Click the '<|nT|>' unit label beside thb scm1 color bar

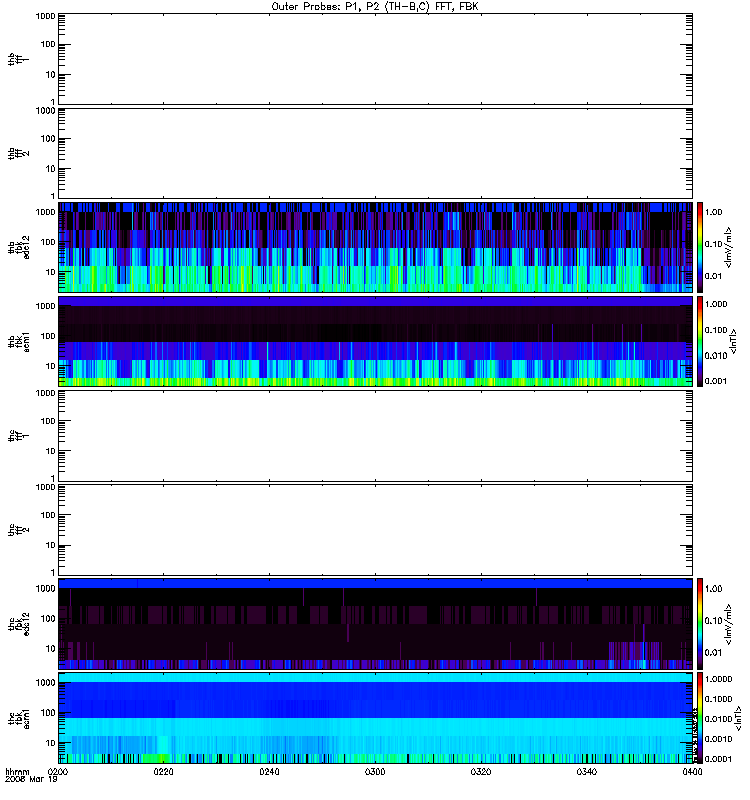(x=734, y=341)
